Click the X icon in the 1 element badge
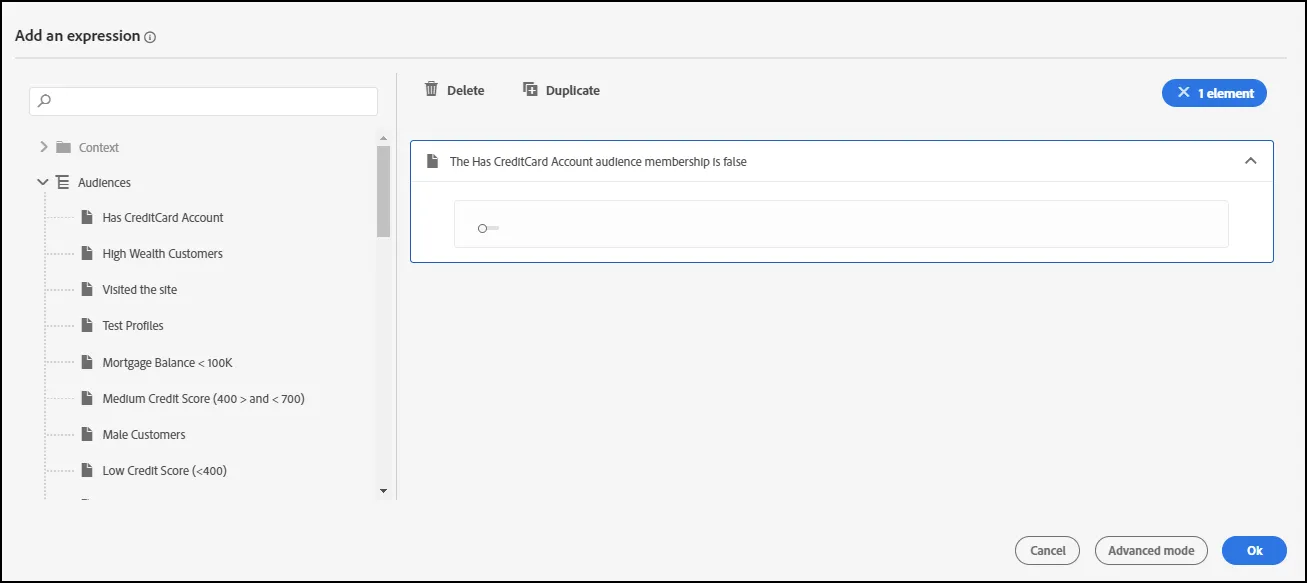Viewport: 1307px width, 583px height. click(x=1184, y=93)
